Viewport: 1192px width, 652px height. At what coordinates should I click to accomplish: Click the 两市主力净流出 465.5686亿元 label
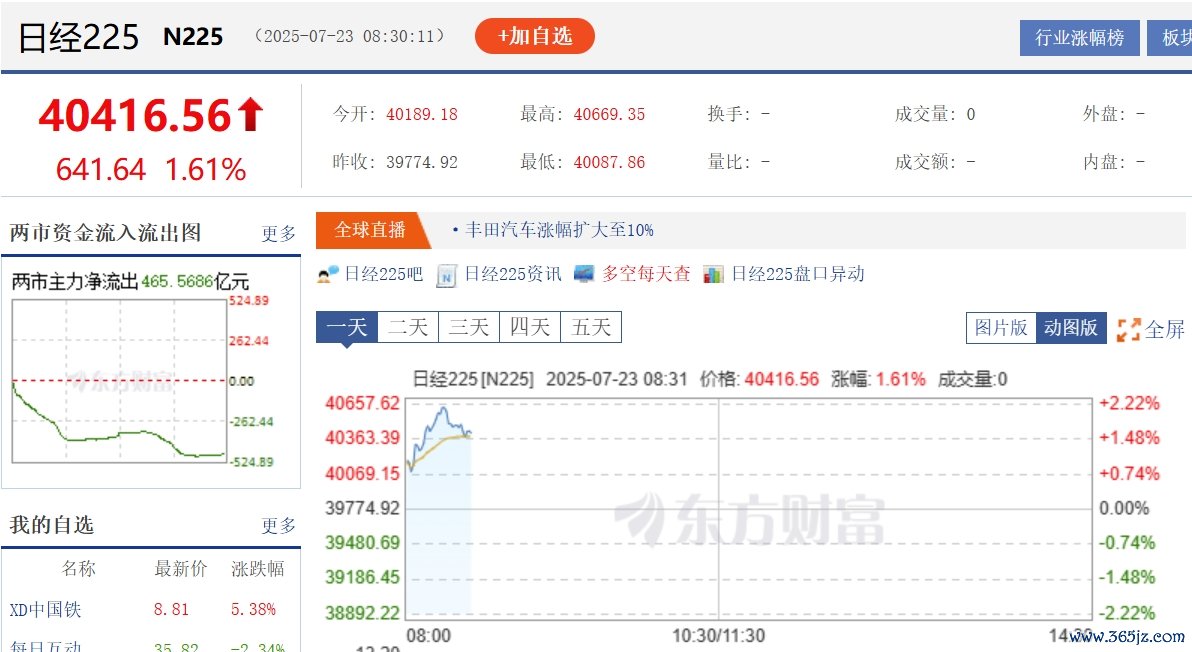coord(130,281)
